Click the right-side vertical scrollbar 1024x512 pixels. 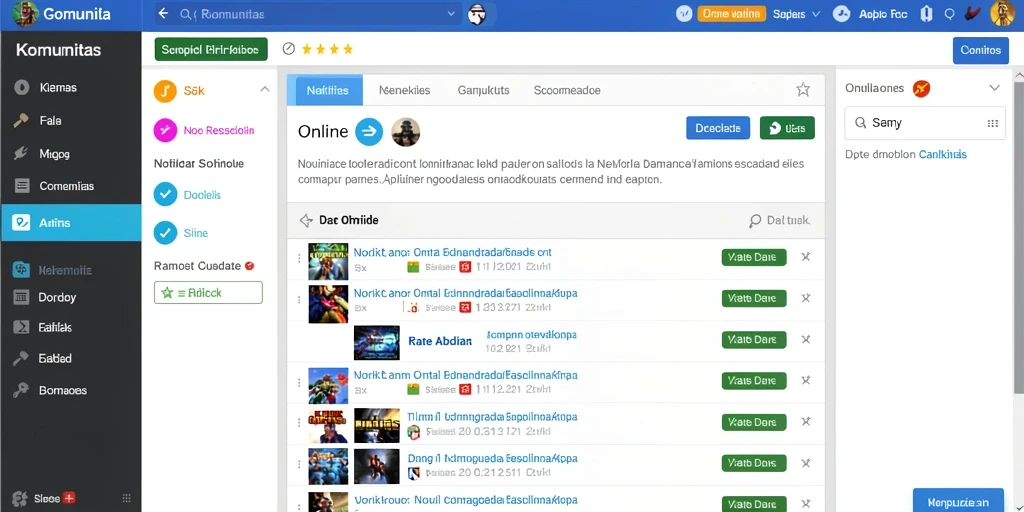coord(1018,235)
